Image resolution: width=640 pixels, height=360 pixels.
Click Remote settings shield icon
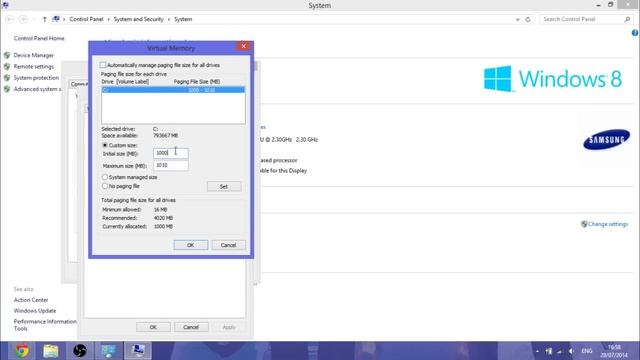click(7, 67)
